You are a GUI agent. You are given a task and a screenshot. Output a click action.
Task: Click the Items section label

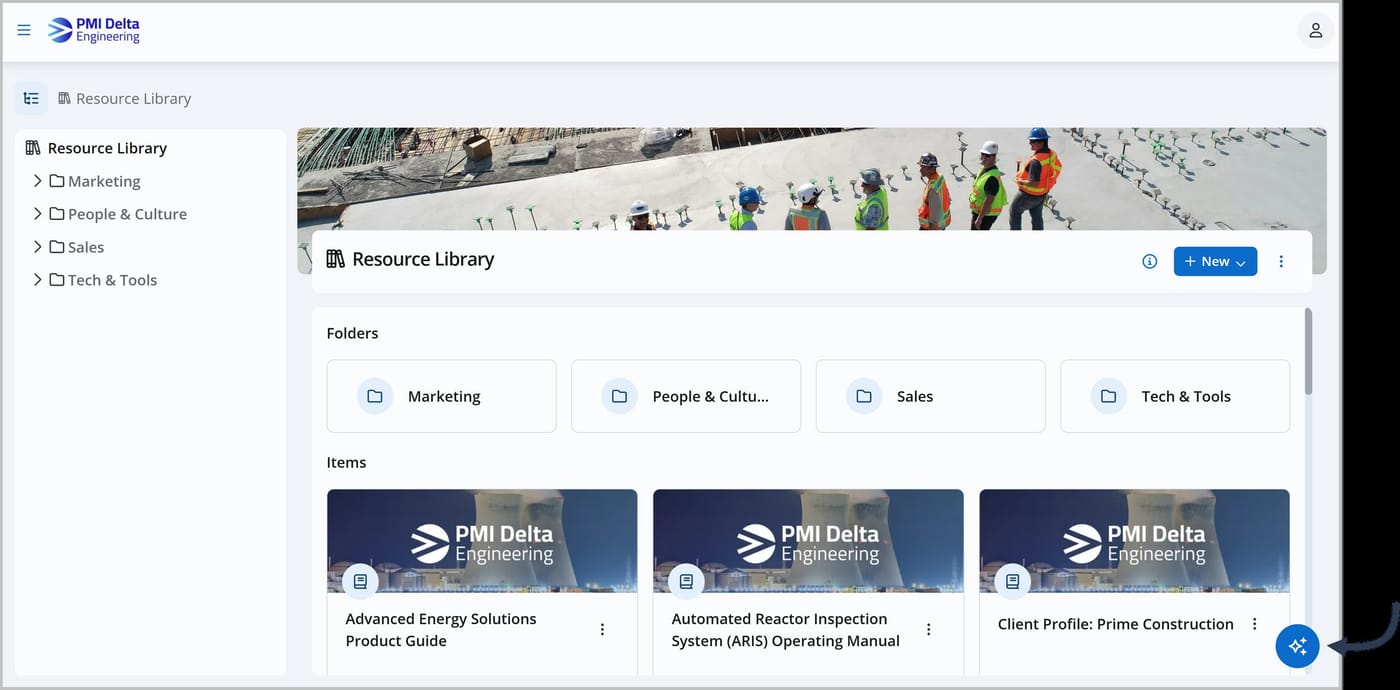pos(346,462)
